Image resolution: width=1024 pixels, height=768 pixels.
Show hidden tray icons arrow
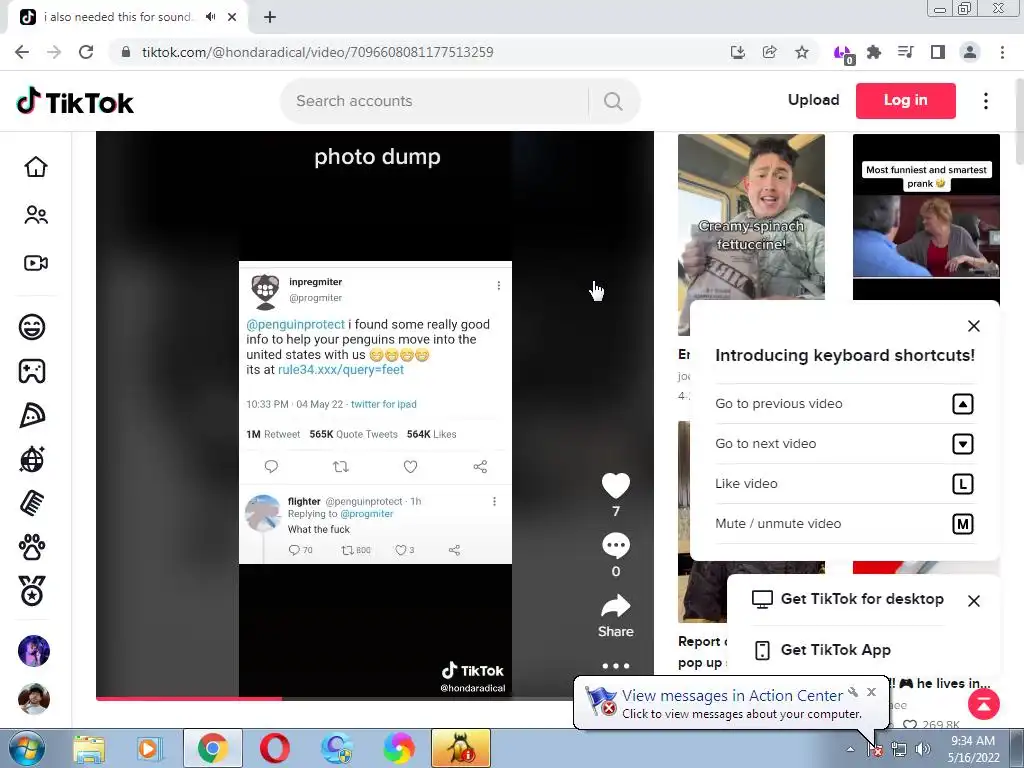[850, 750]
